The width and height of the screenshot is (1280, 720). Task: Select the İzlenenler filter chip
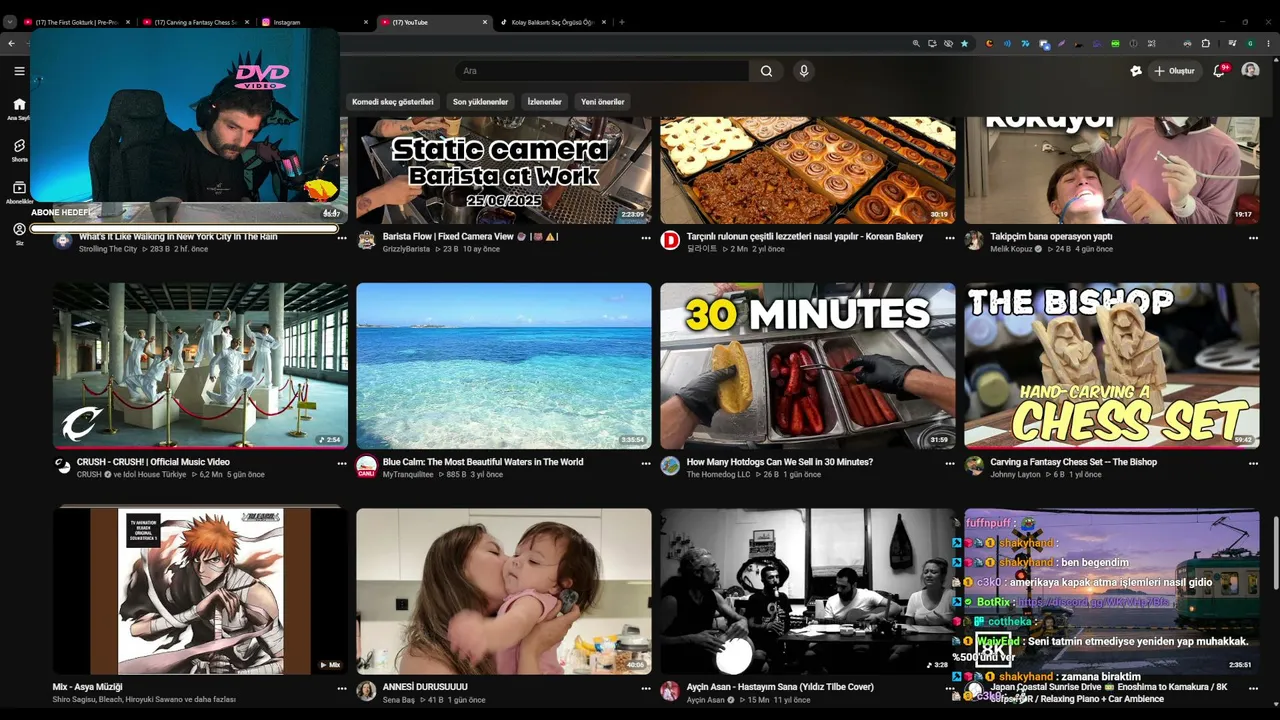click(545, 102)
